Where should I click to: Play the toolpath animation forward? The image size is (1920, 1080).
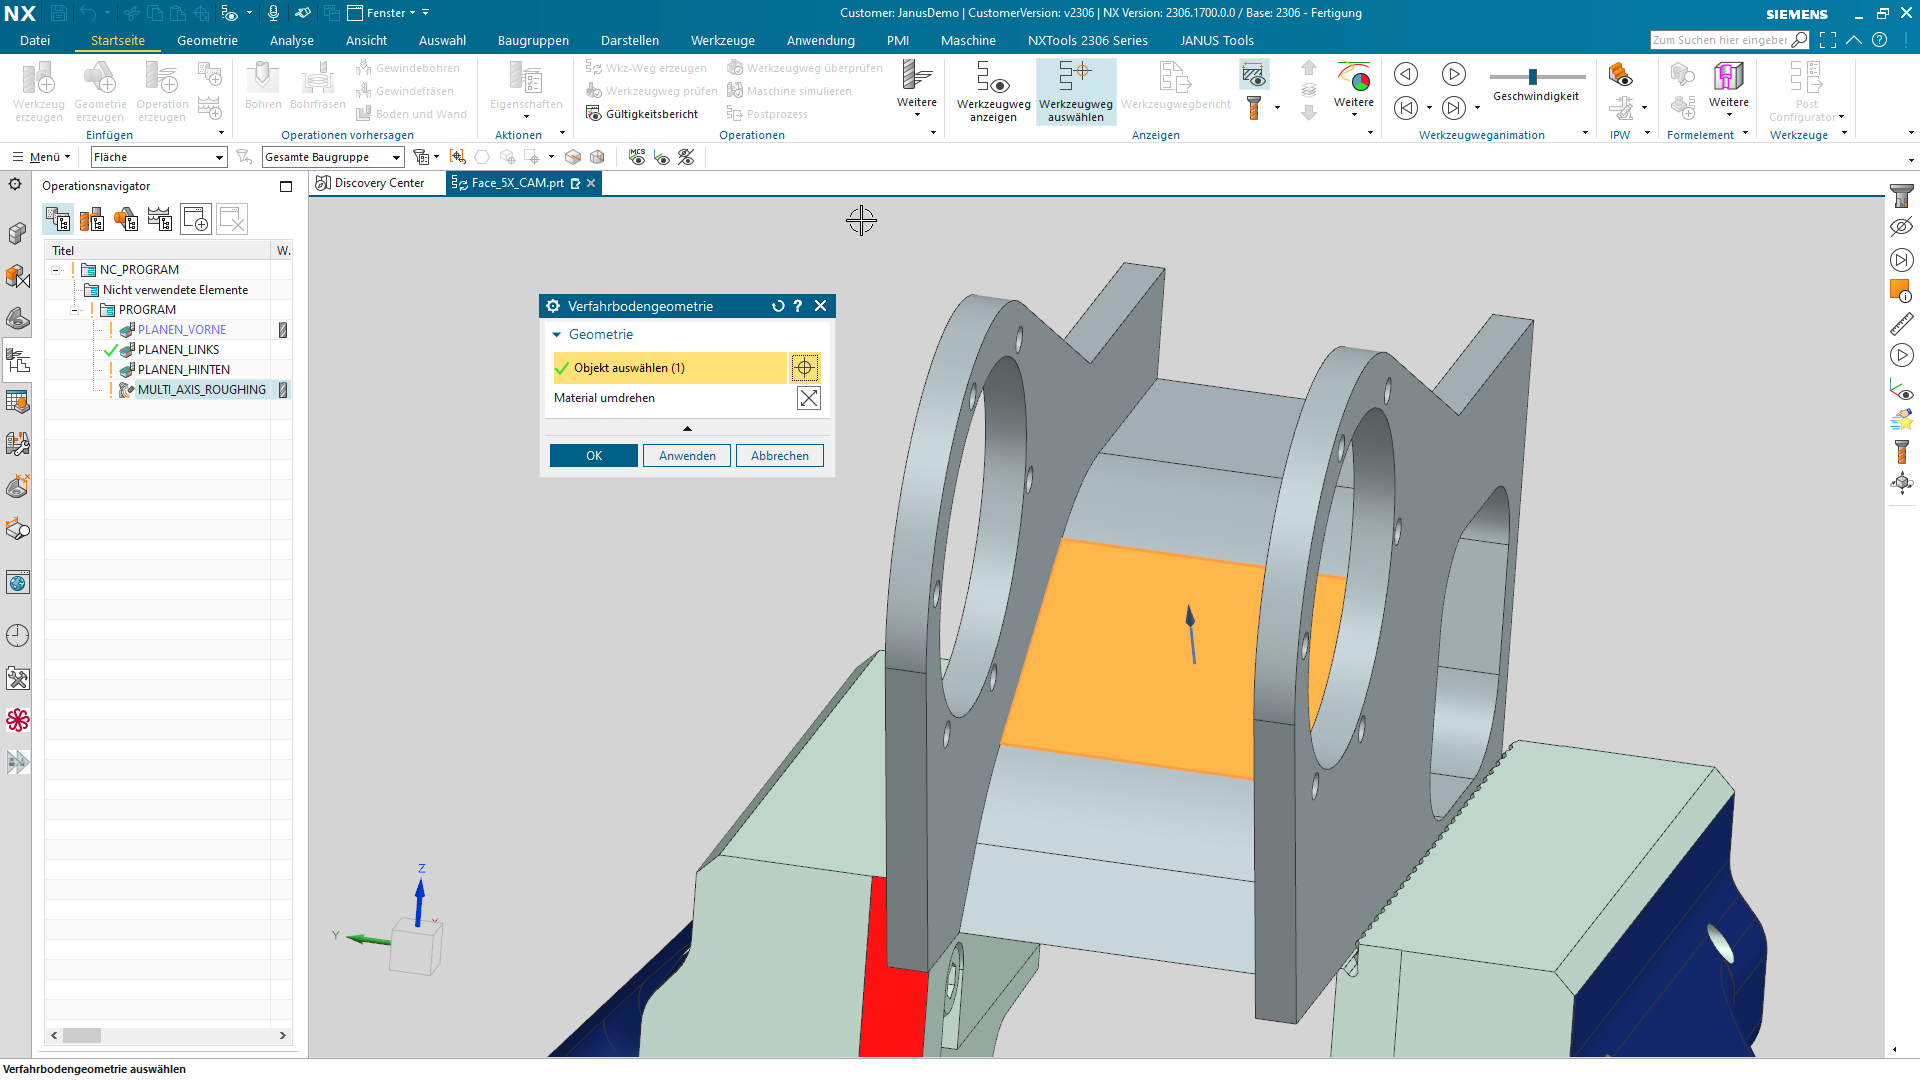click(1453, 74)
